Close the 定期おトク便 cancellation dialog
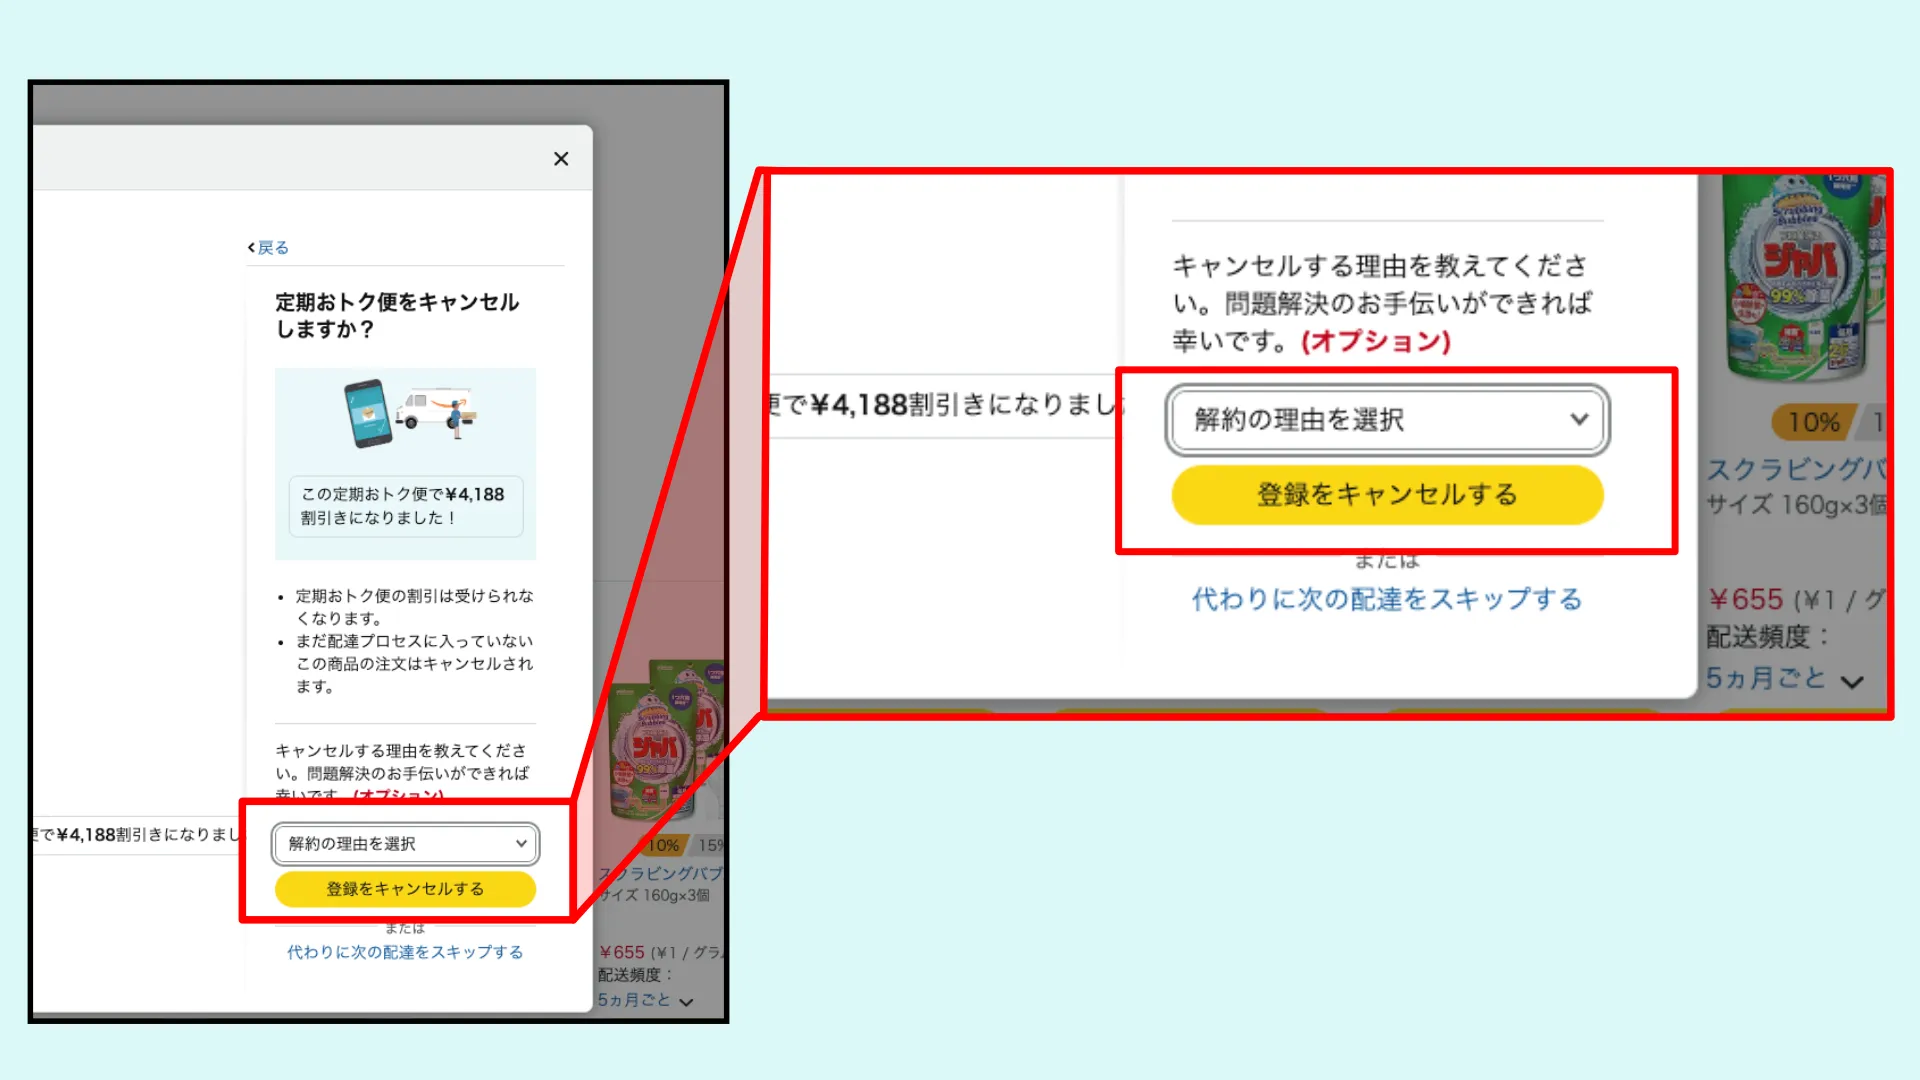 click(x=560, y=158)
